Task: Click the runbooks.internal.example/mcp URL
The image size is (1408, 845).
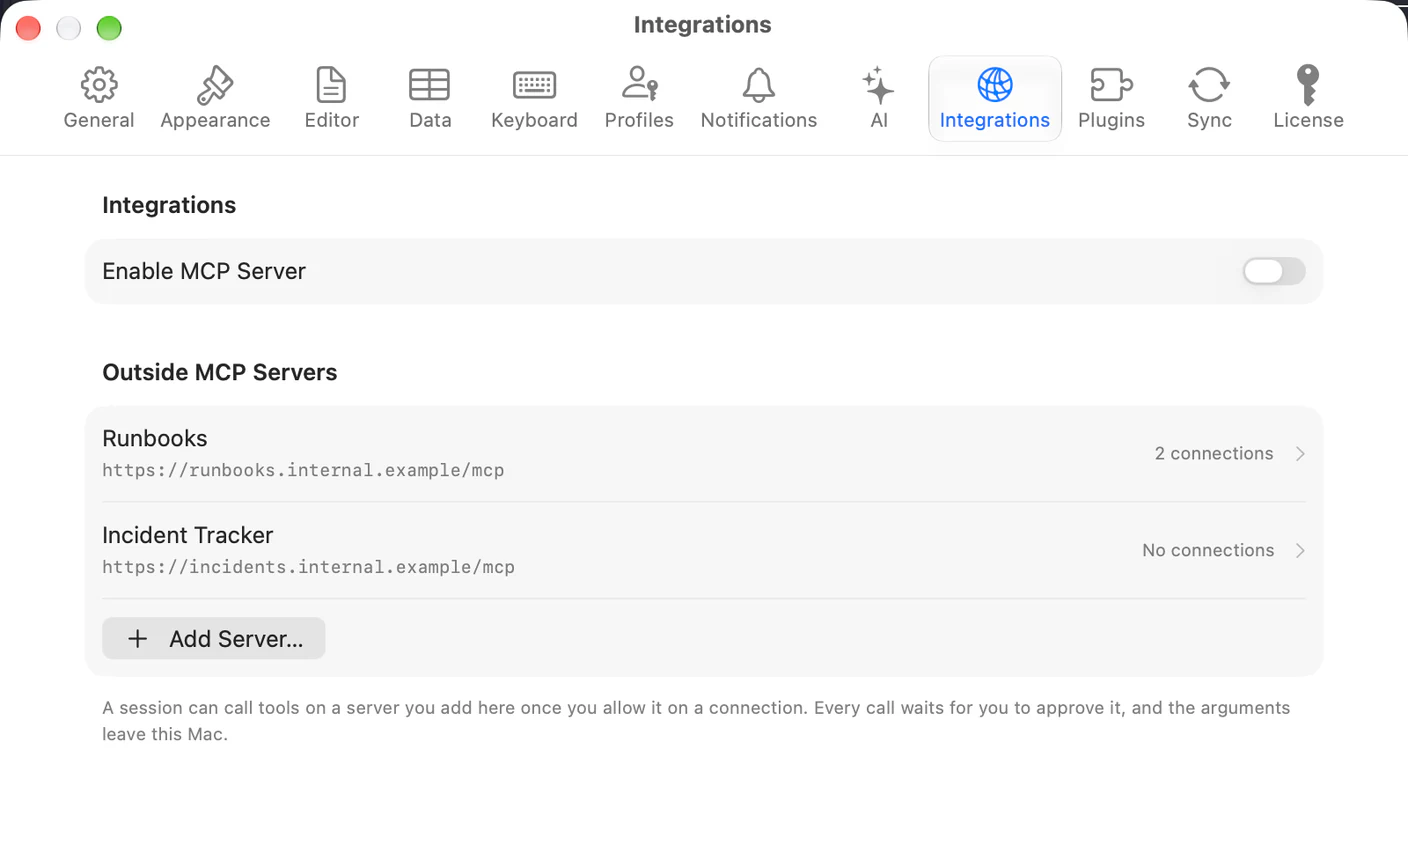Action: [x=303, y=470]
